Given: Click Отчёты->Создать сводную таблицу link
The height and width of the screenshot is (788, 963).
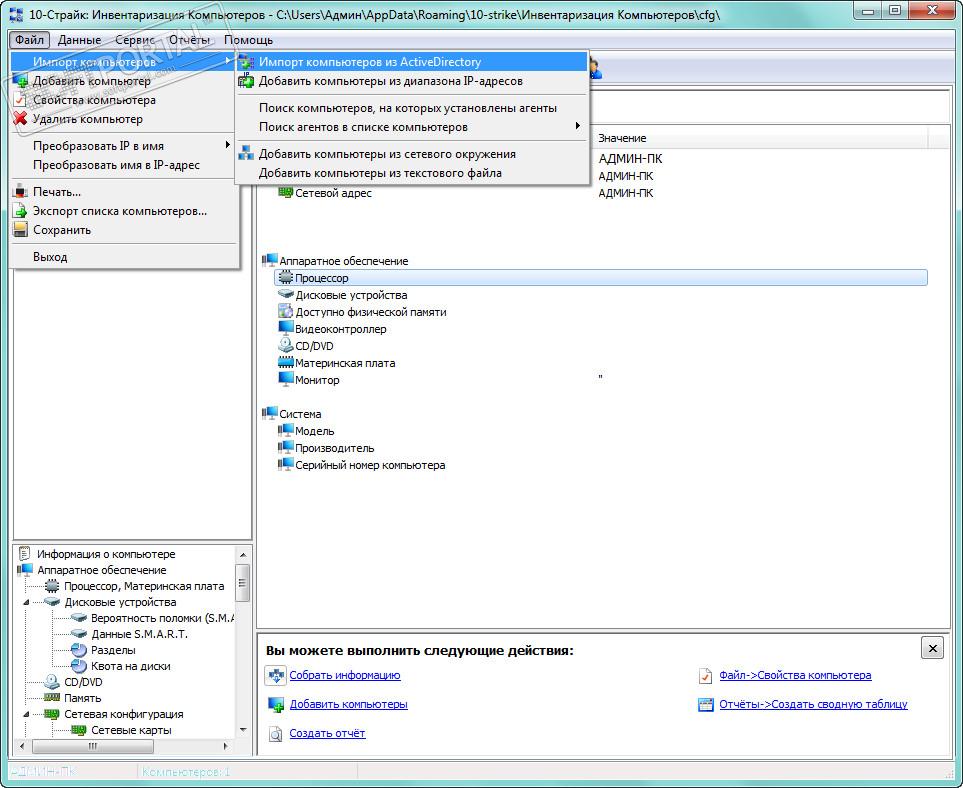Looking at the screenshot, I should 813,704.
